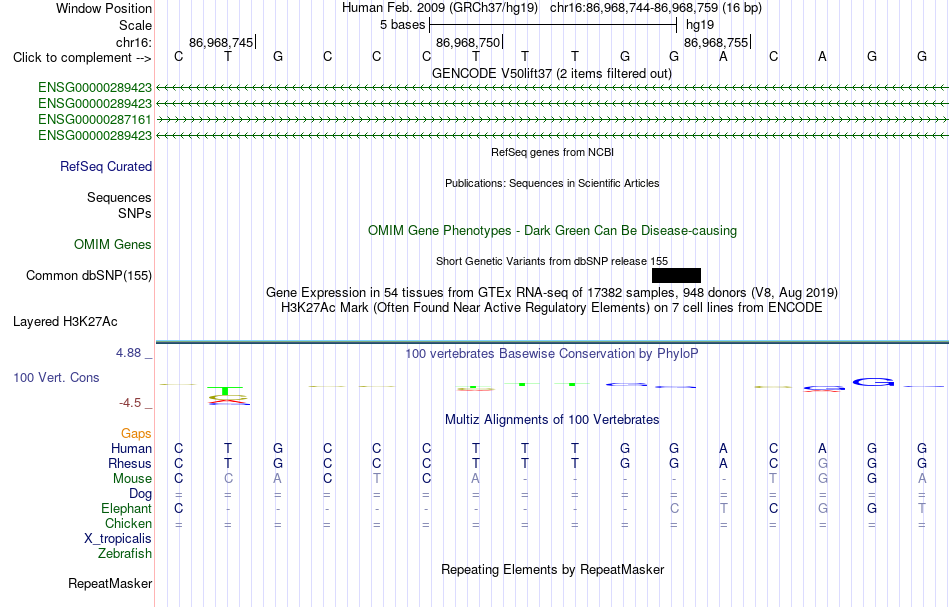Select the Zebrafish alignment row label
The height and width of the screenshot is (607, 950).
[x=125, y=553]
